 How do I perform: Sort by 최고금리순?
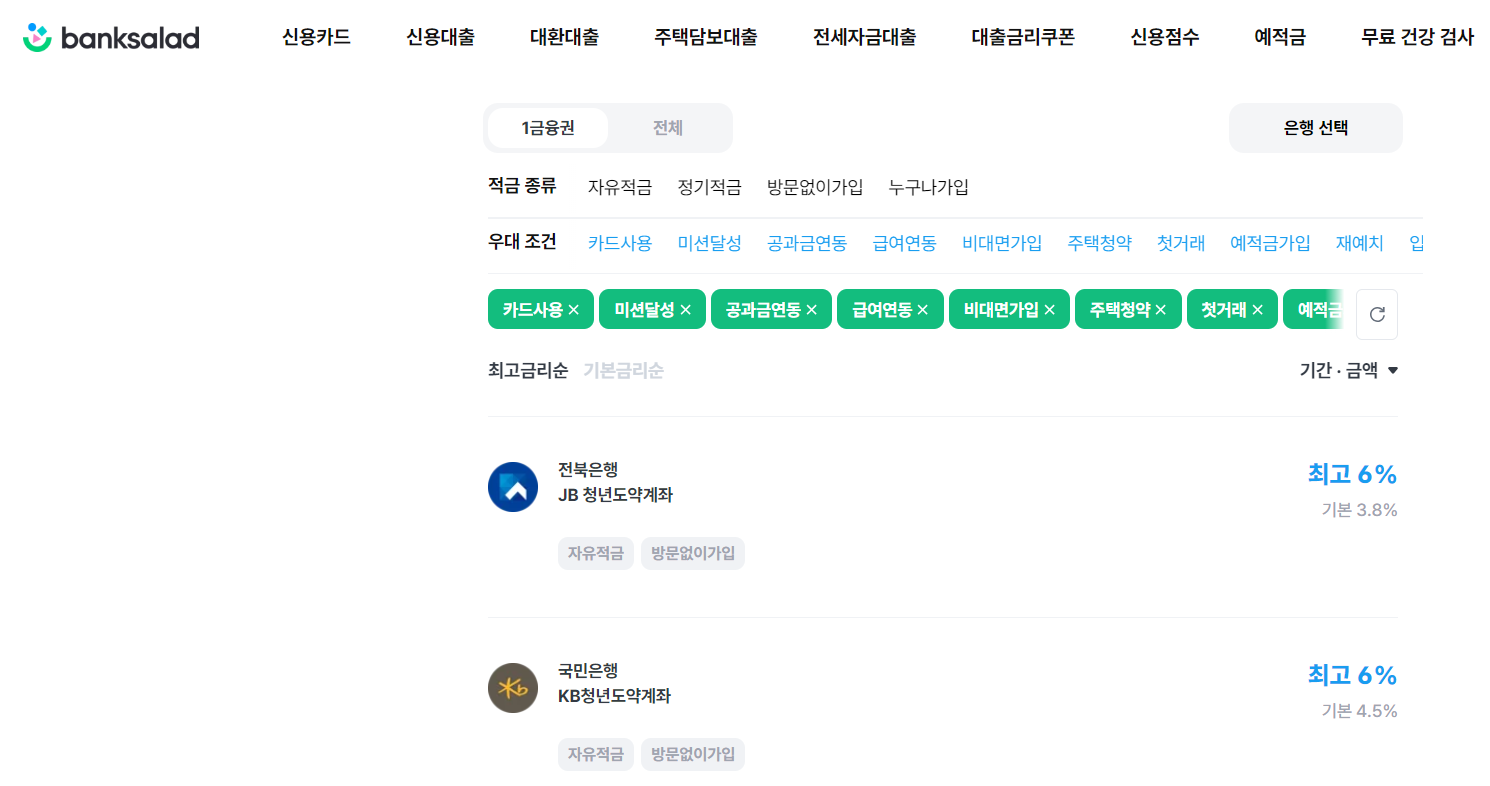528,371
